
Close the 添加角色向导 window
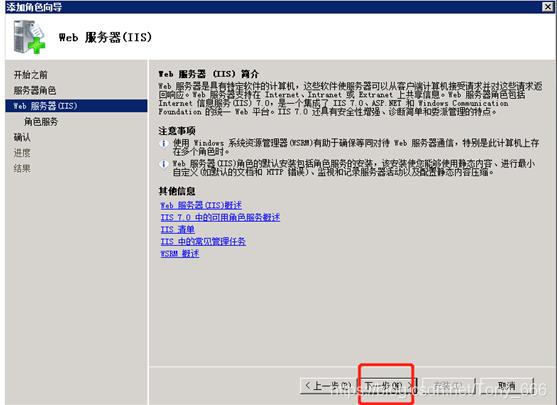click(547, 6)
